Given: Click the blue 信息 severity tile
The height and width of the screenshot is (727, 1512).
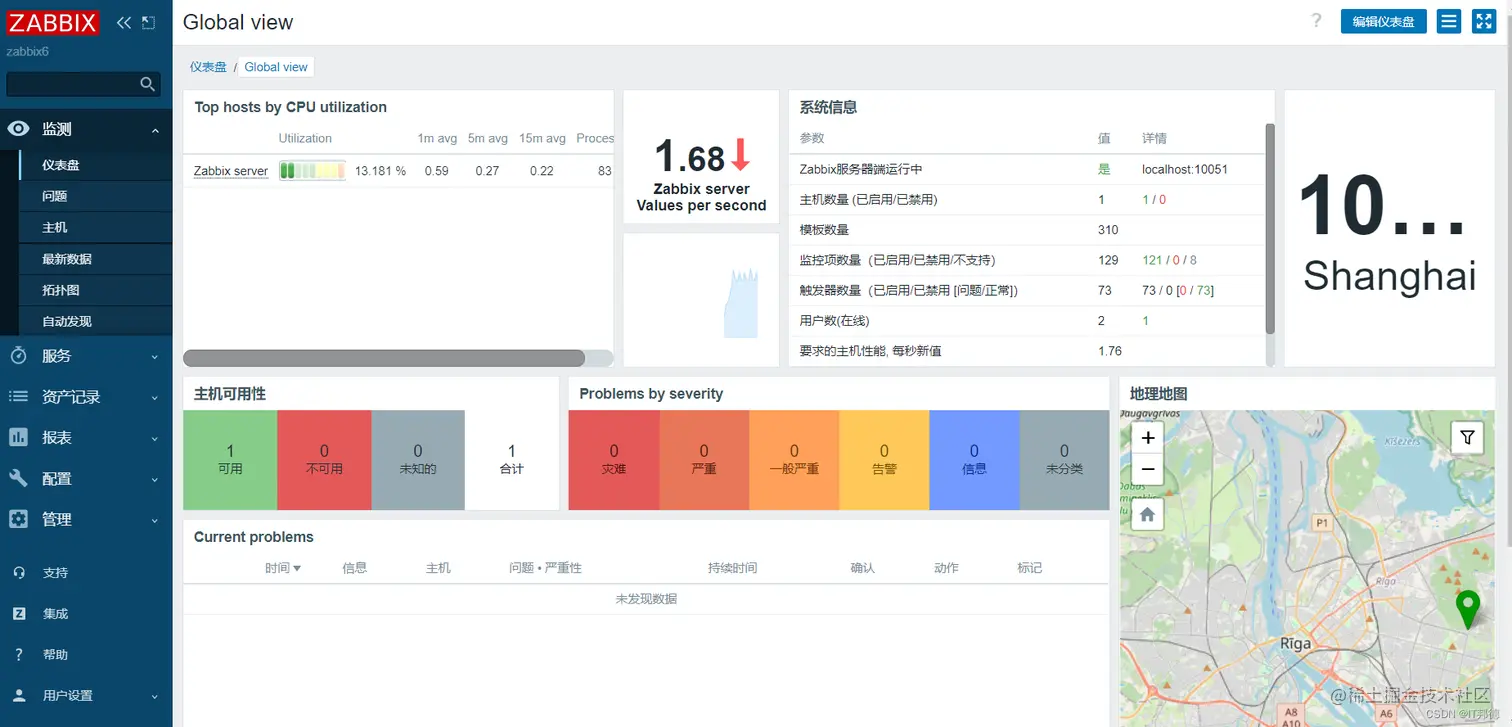Looking at the screenshot, I should (974, 460).
